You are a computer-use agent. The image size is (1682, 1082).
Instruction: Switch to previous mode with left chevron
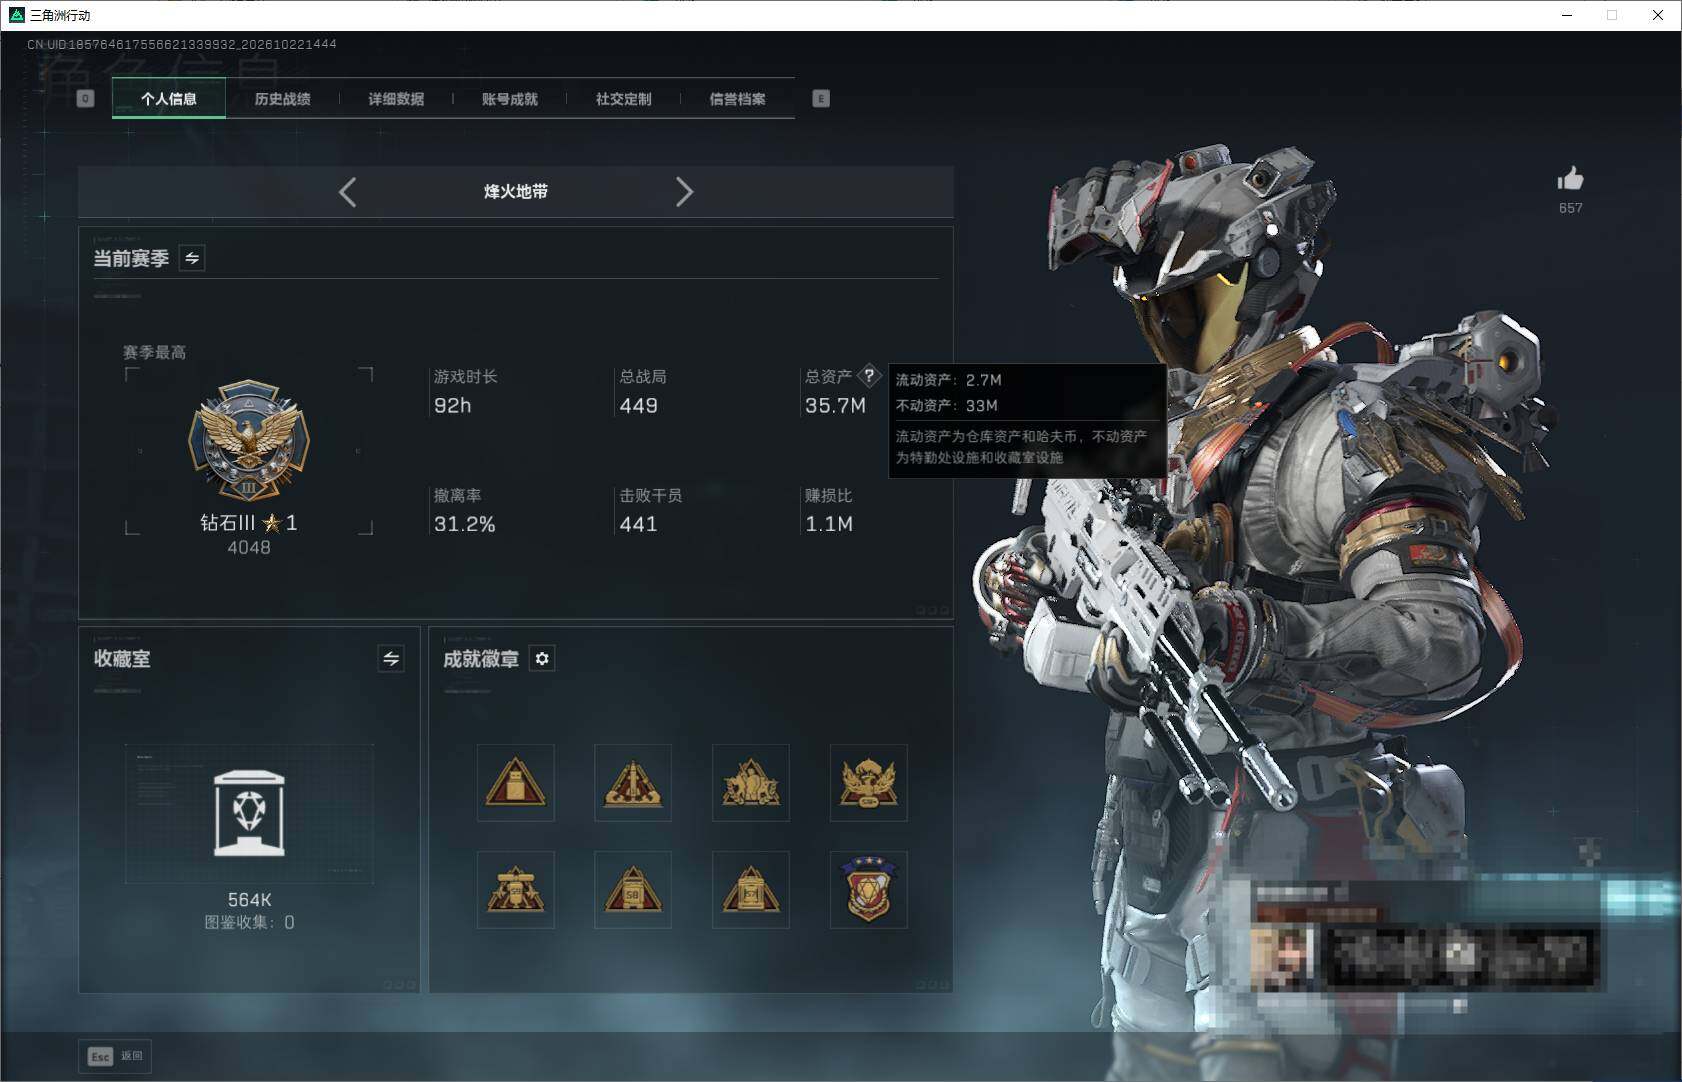347,192
